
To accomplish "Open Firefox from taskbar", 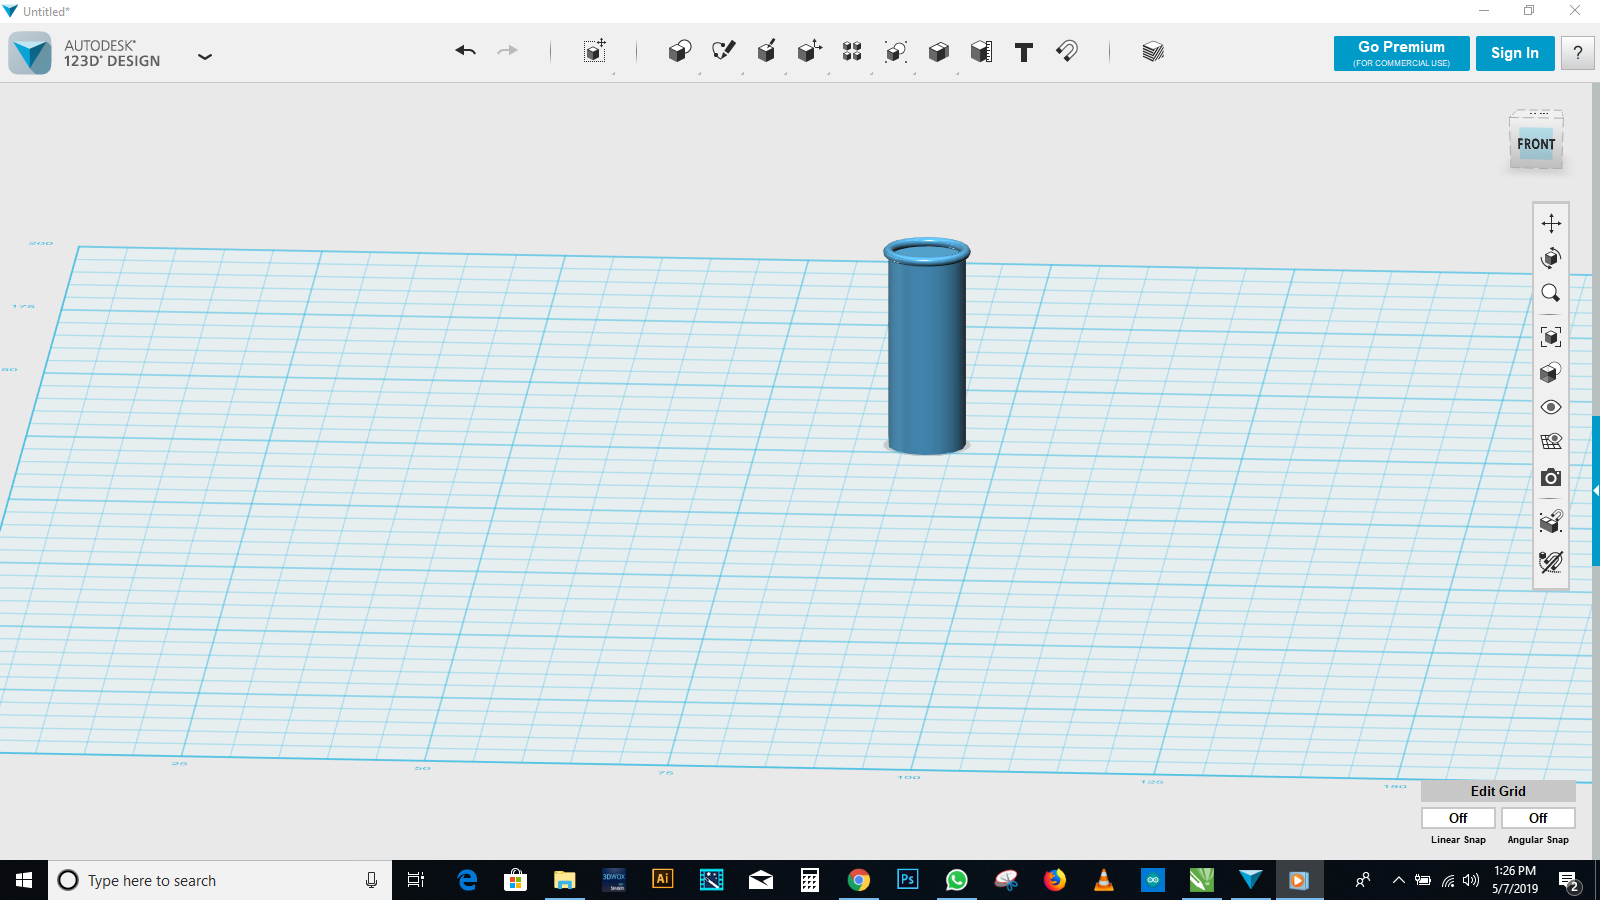I will (x=1055, y=880).
